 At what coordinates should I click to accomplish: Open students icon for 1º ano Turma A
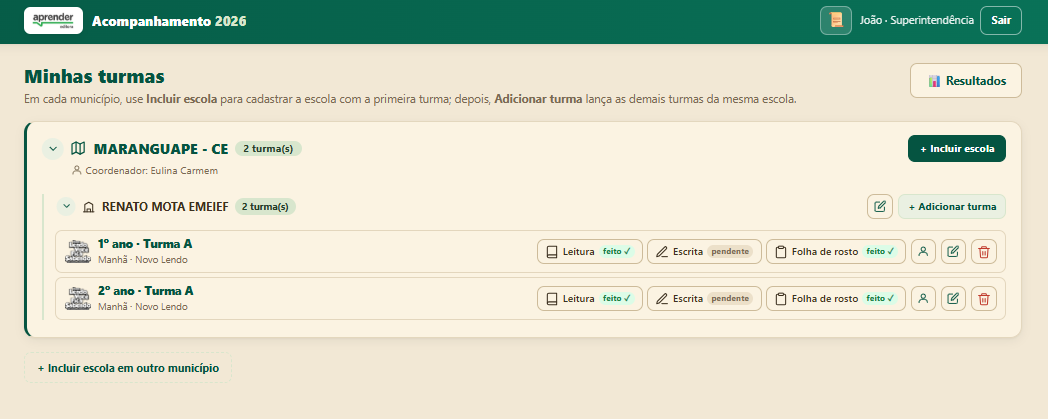tap(923, 252)
